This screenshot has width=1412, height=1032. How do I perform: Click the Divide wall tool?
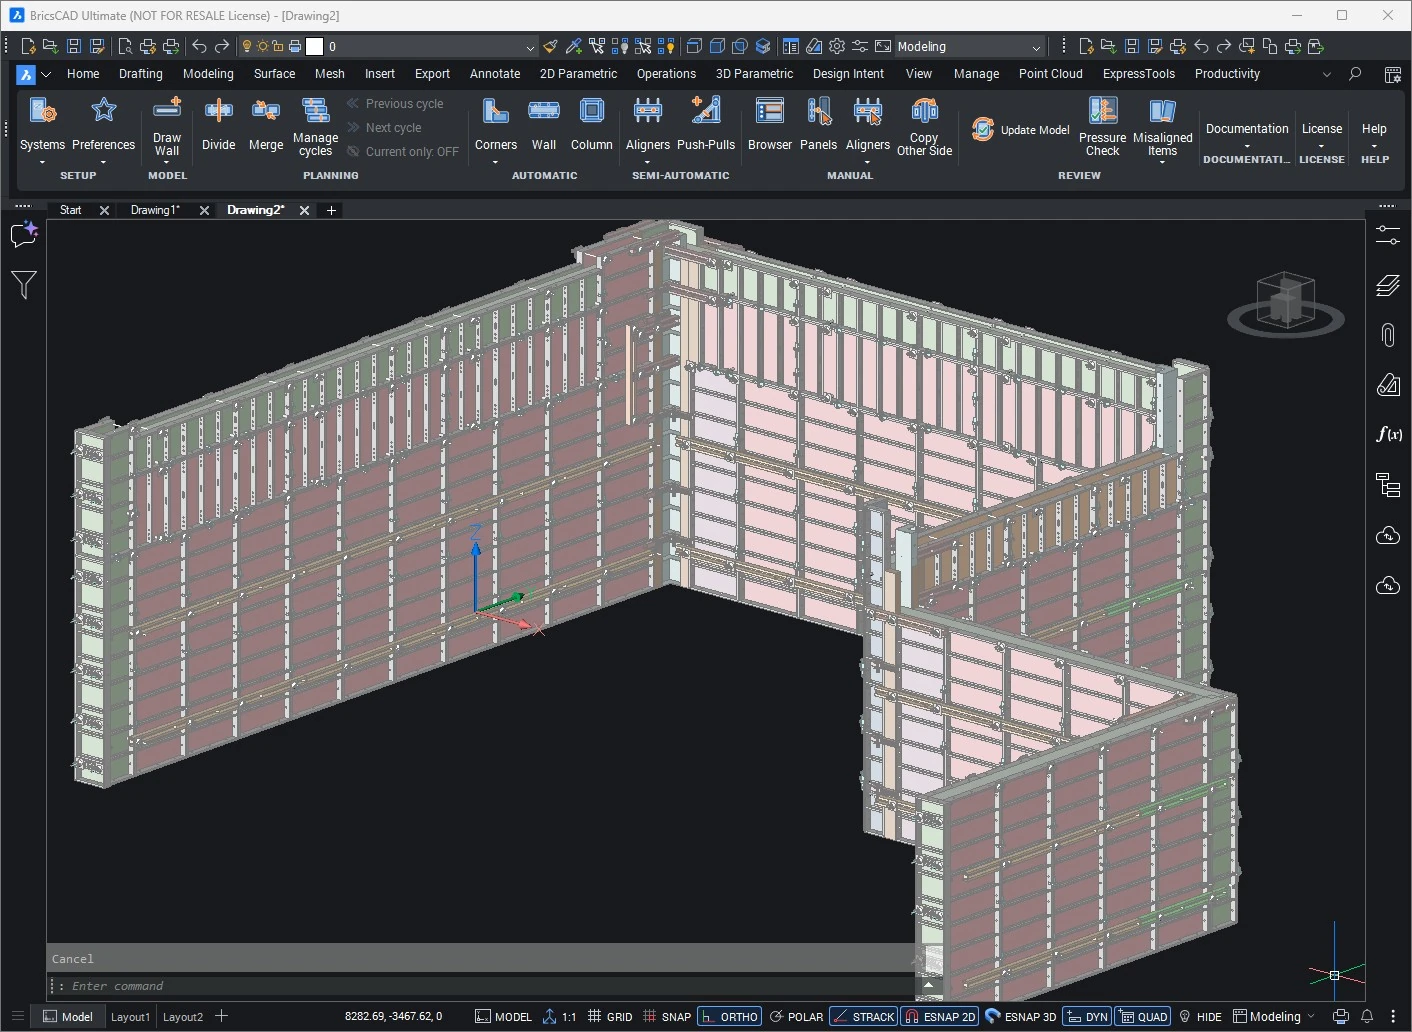pos(218,125)
